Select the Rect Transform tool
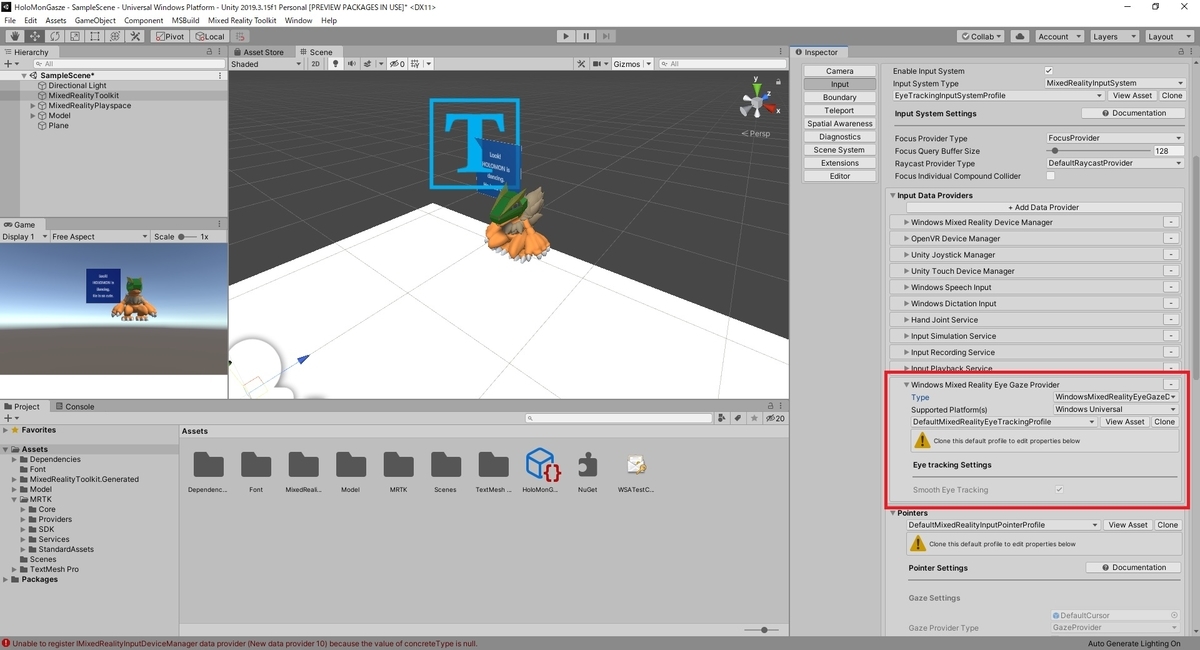The image size is (1200, 650). coord(94,36)
